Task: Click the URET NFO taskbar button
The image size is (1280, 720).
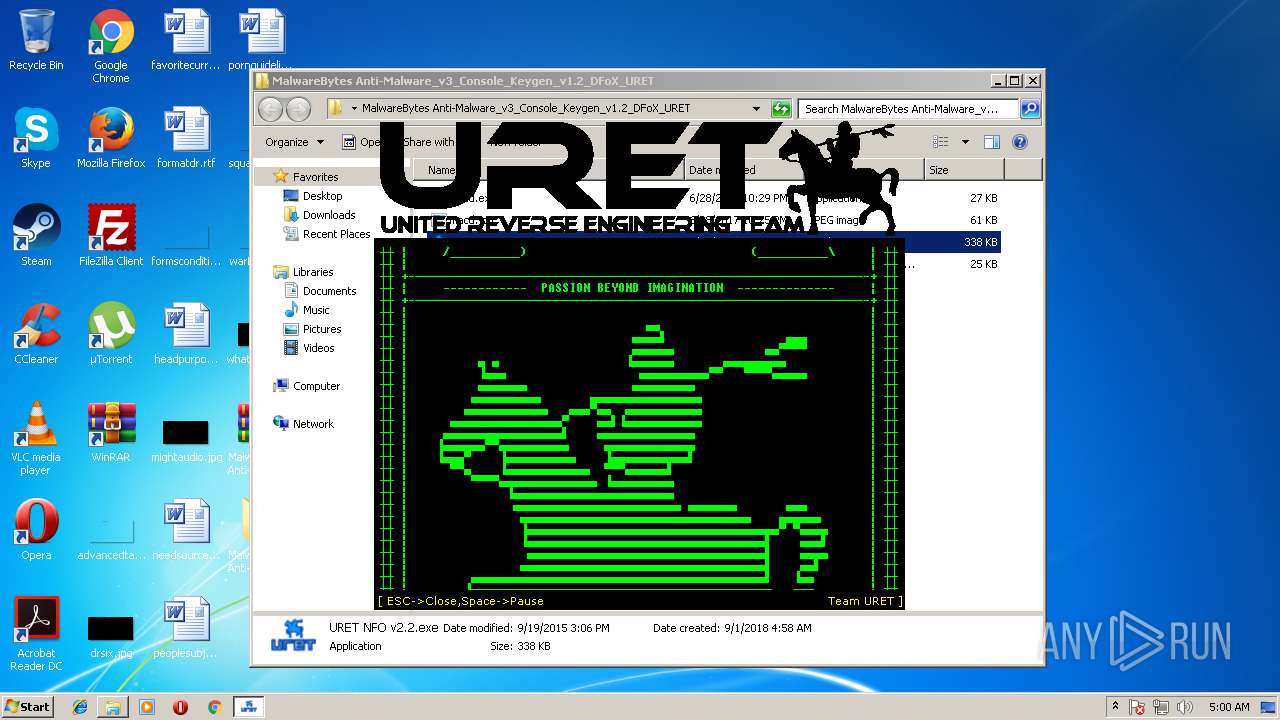Action: point(248,707)
